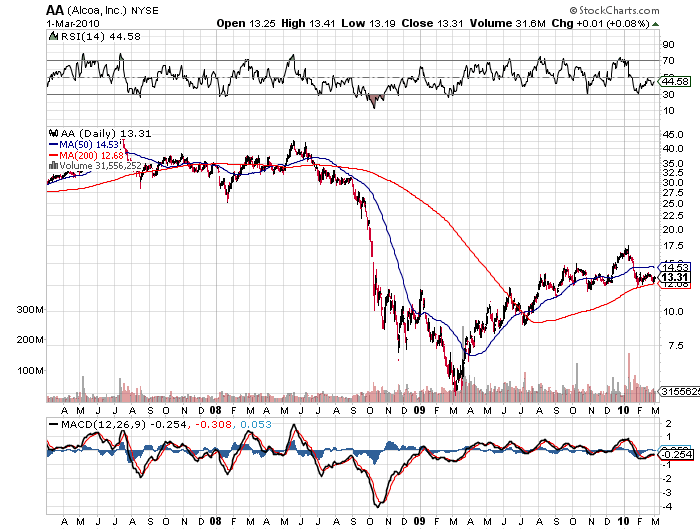Click the candlestick icon before AA (Daily)
This screenshot has height=530, width=700.
pos(54,133)
